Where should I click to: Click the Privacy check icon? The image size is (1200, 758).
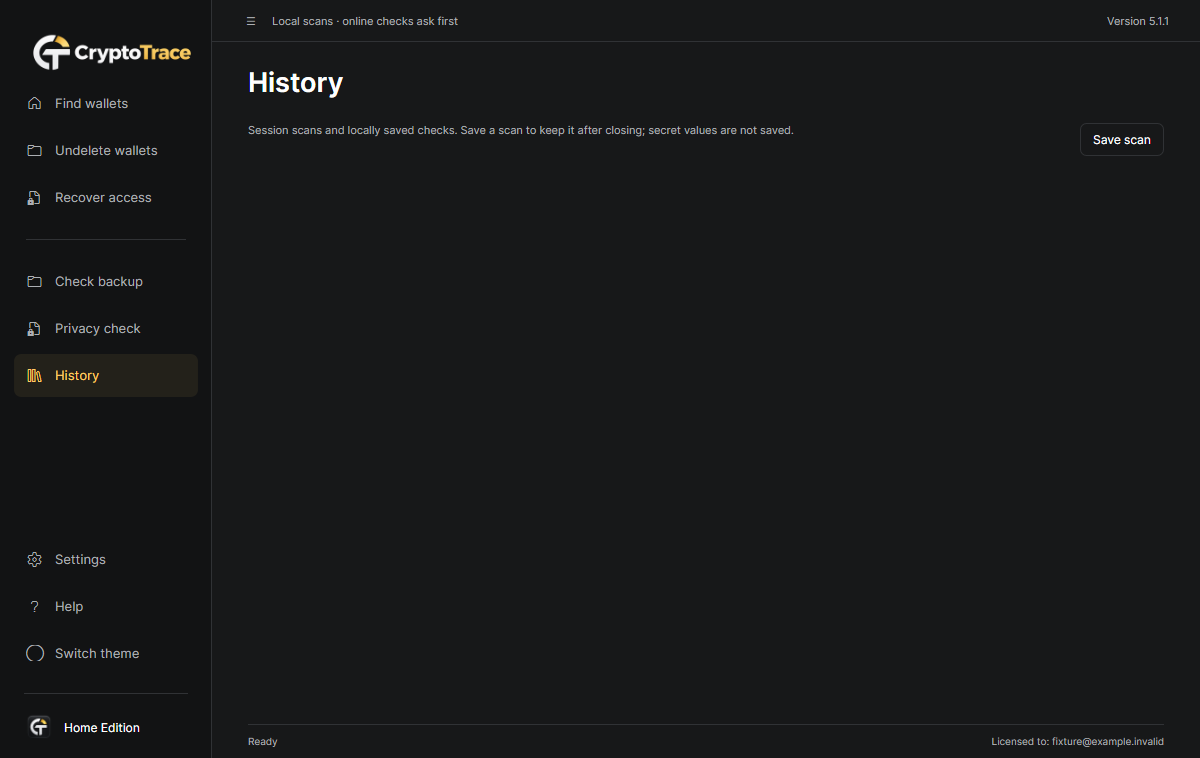34,328
